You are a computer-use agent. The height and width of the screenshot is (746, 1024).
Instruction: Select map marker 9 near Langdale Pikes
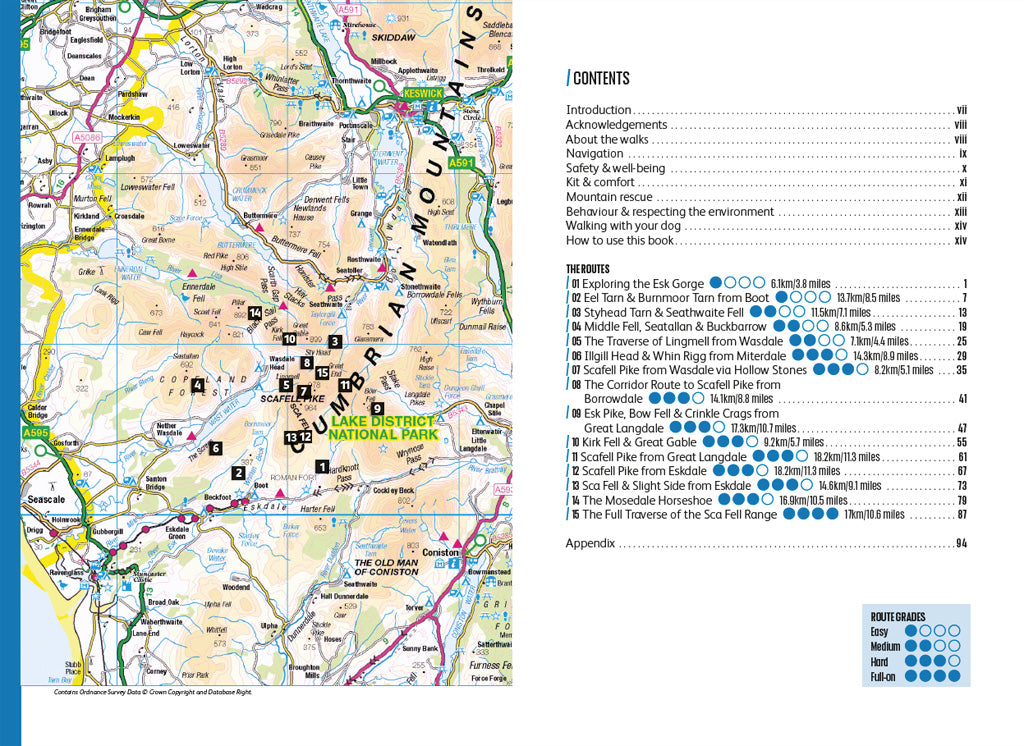(x=377, y=408)
